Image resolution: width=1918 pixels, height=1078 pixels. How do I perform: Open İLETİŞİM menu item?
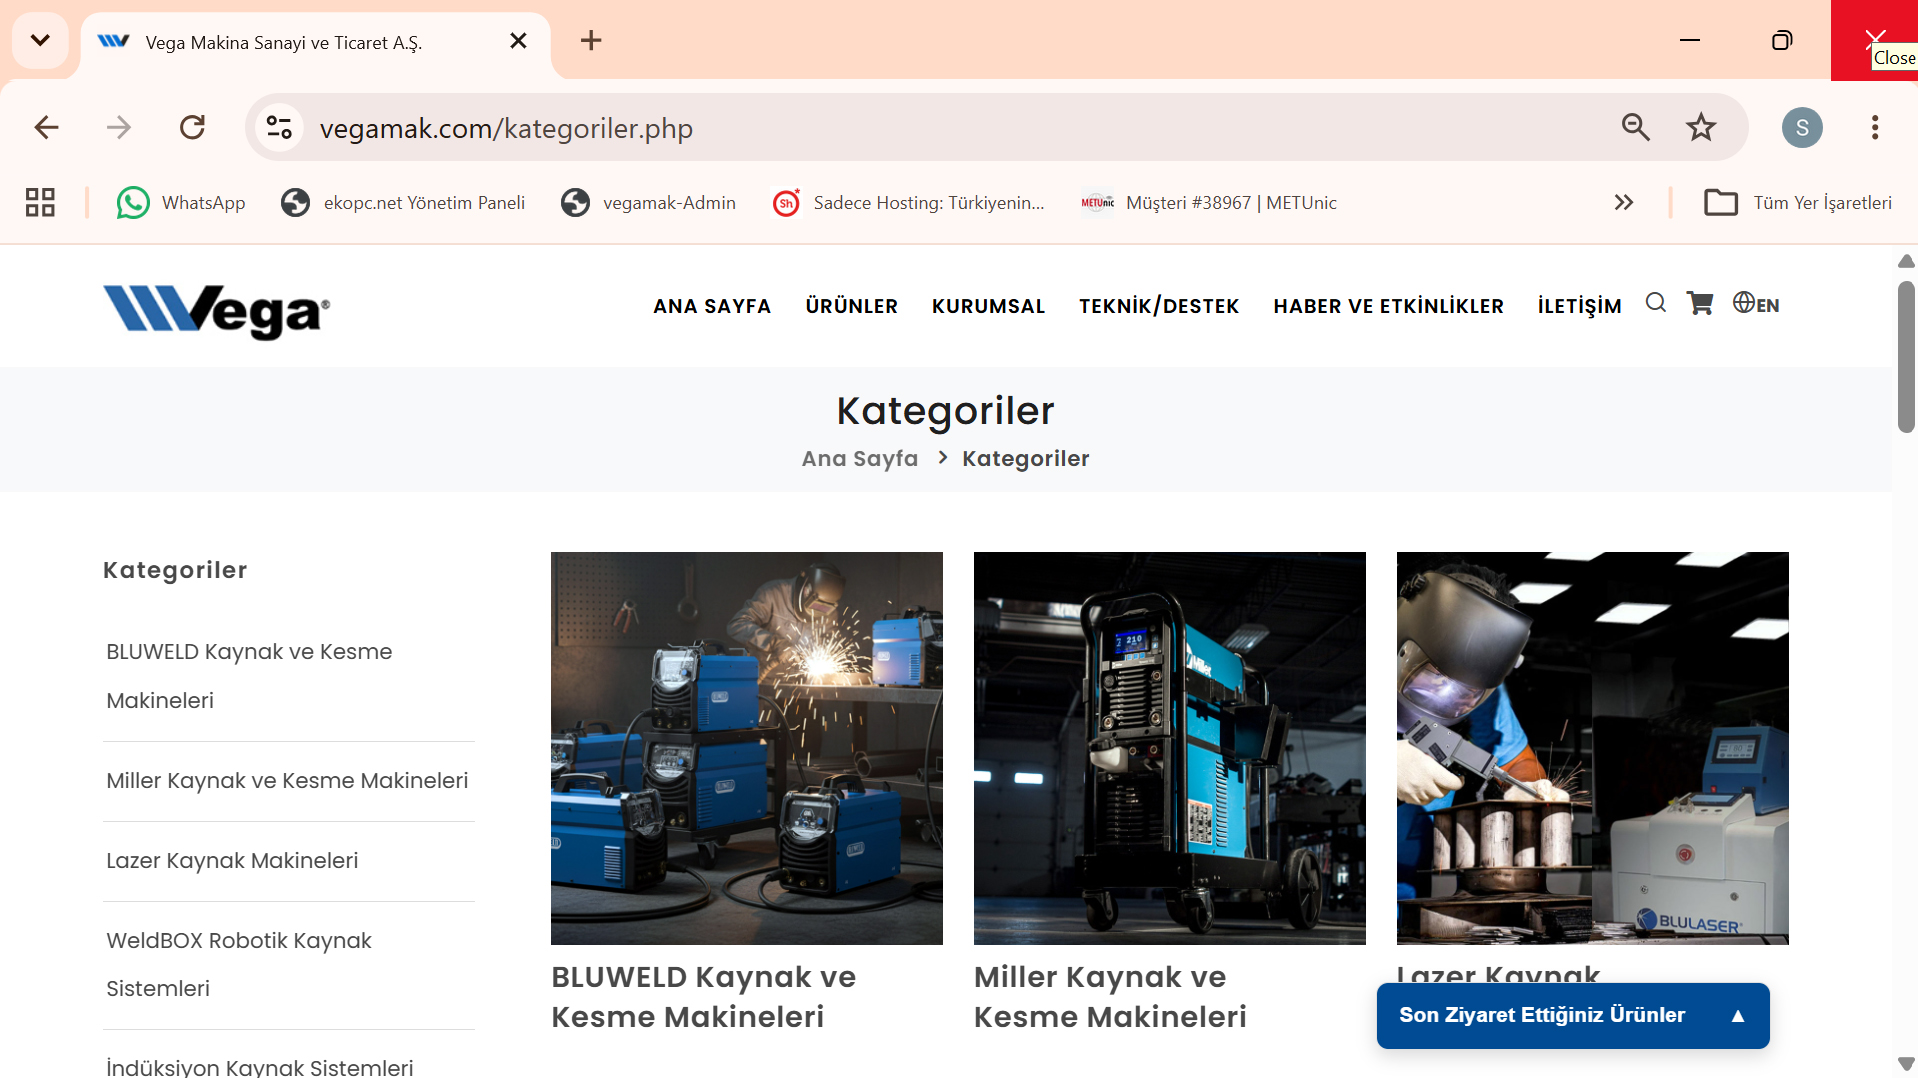(1579, 307)
